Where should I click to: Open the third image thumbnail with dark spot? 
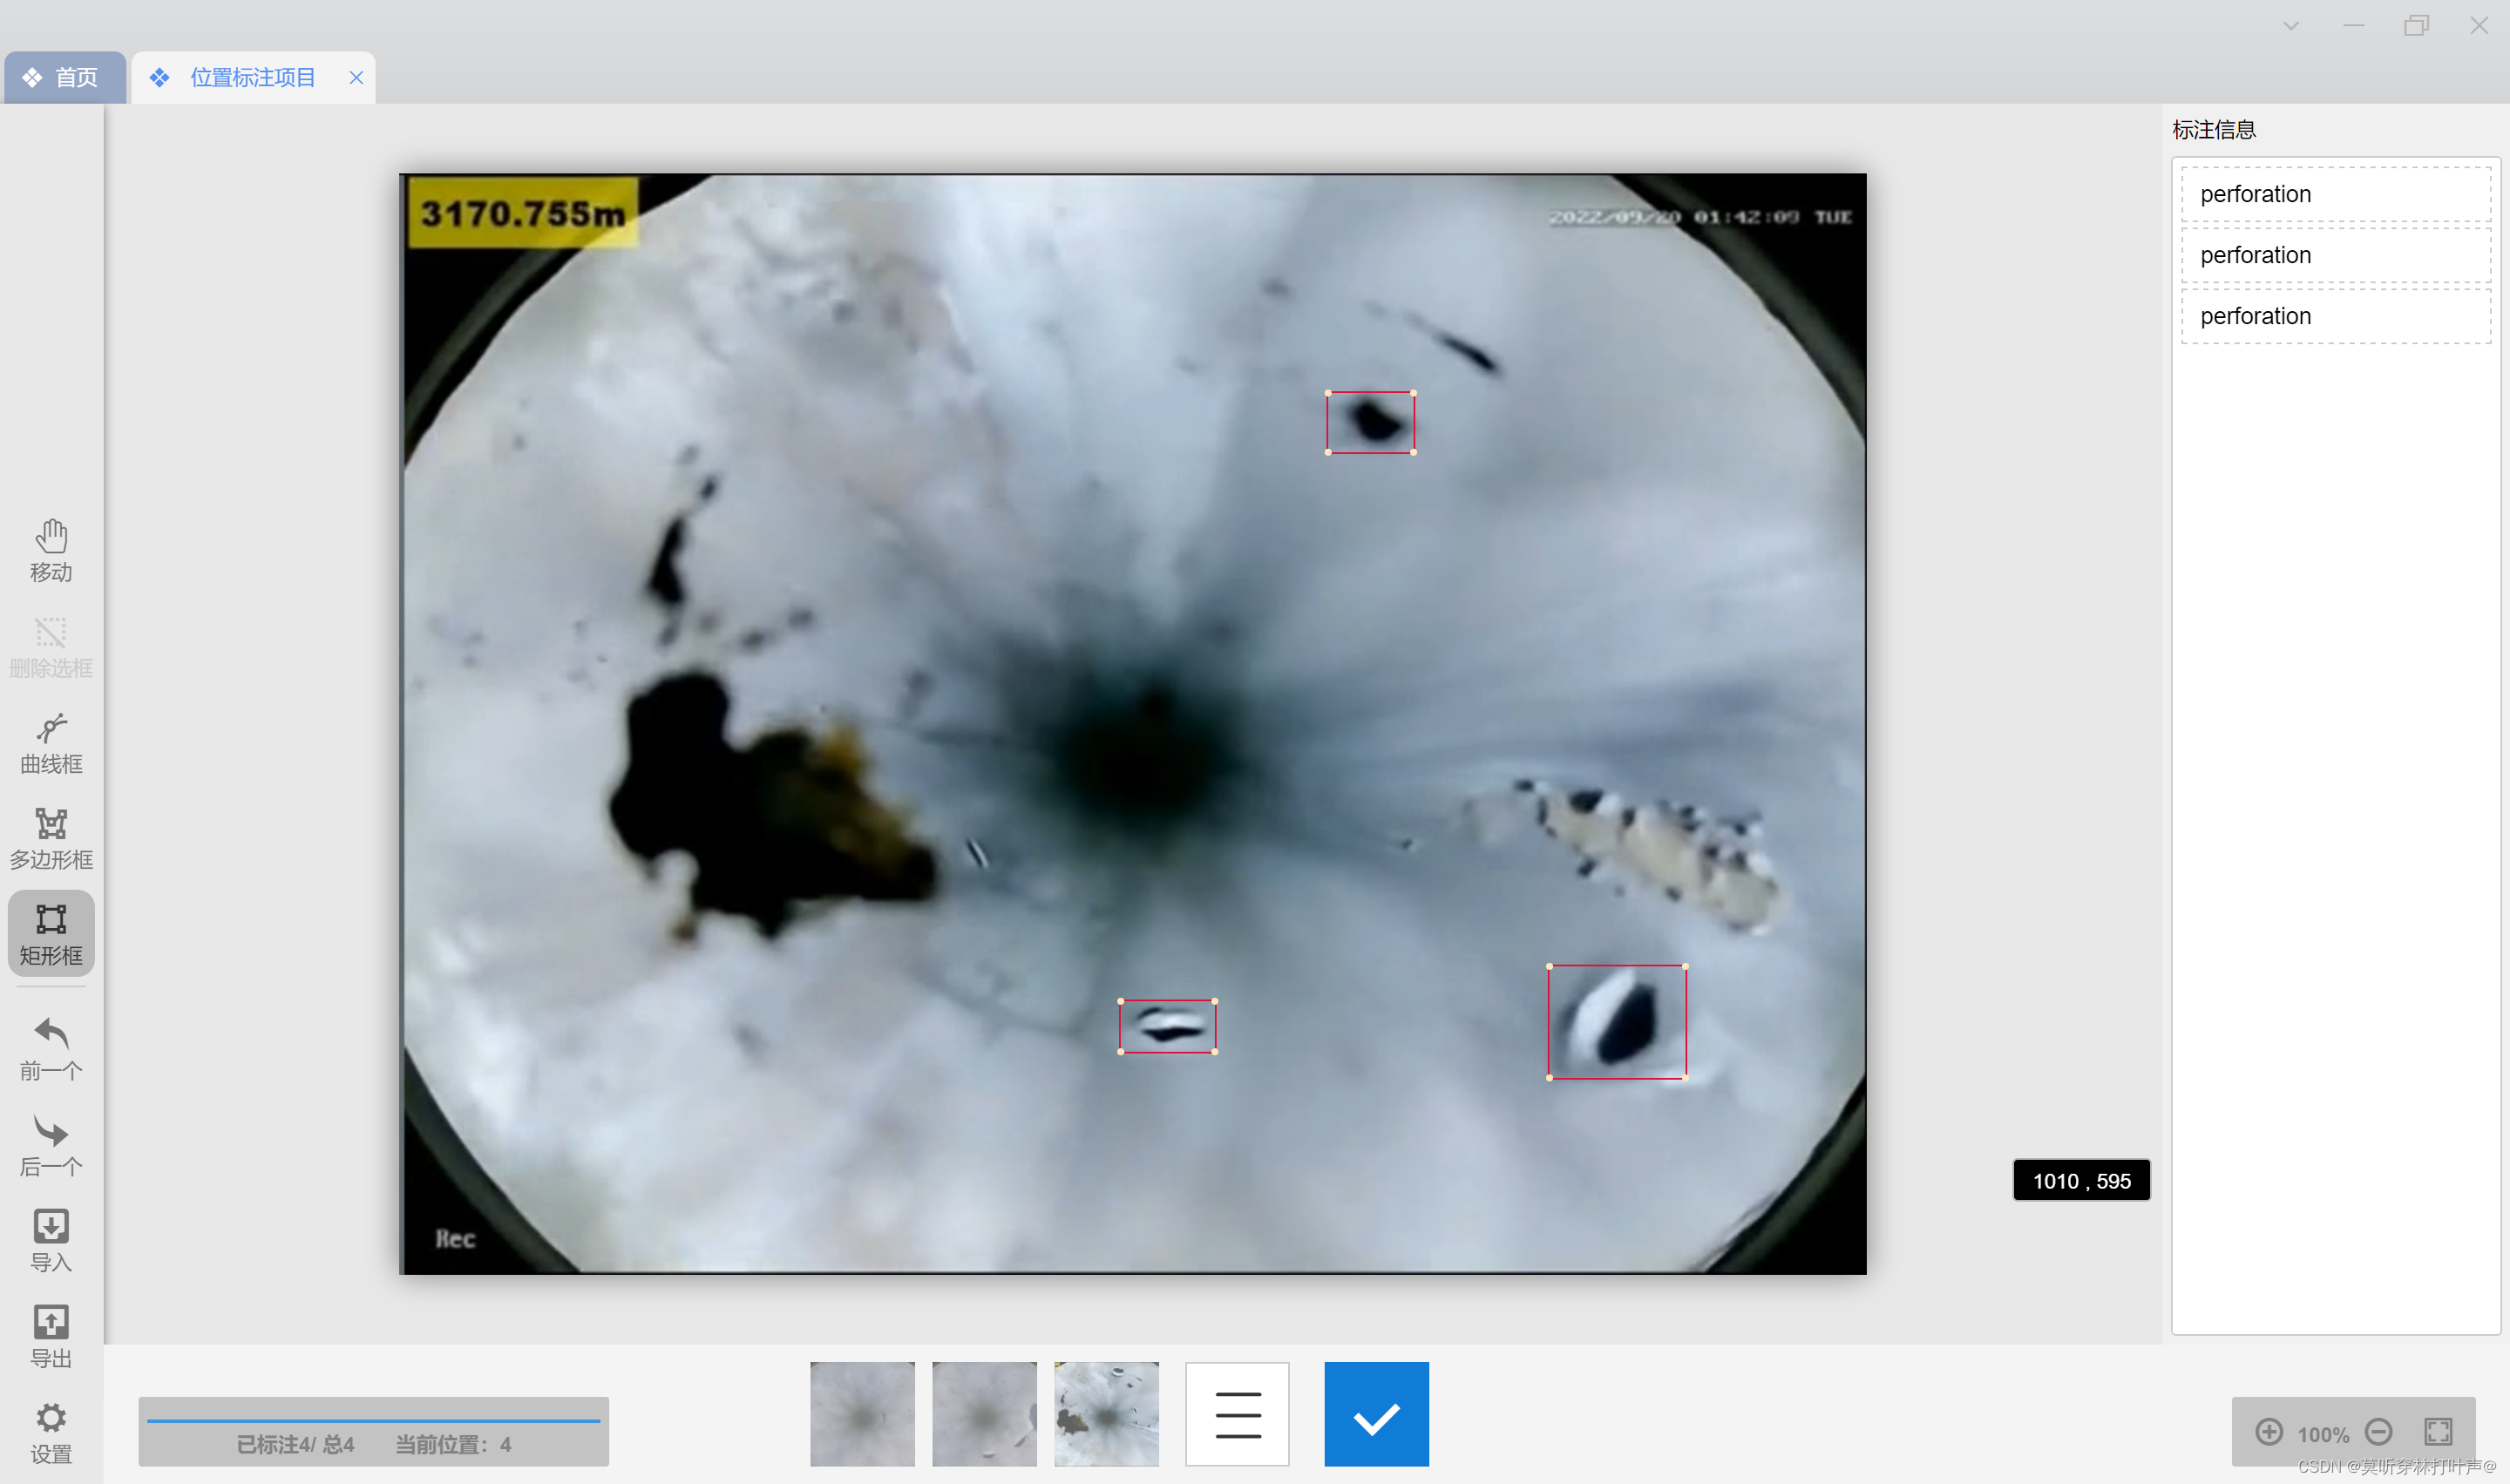[1106, 1414]
